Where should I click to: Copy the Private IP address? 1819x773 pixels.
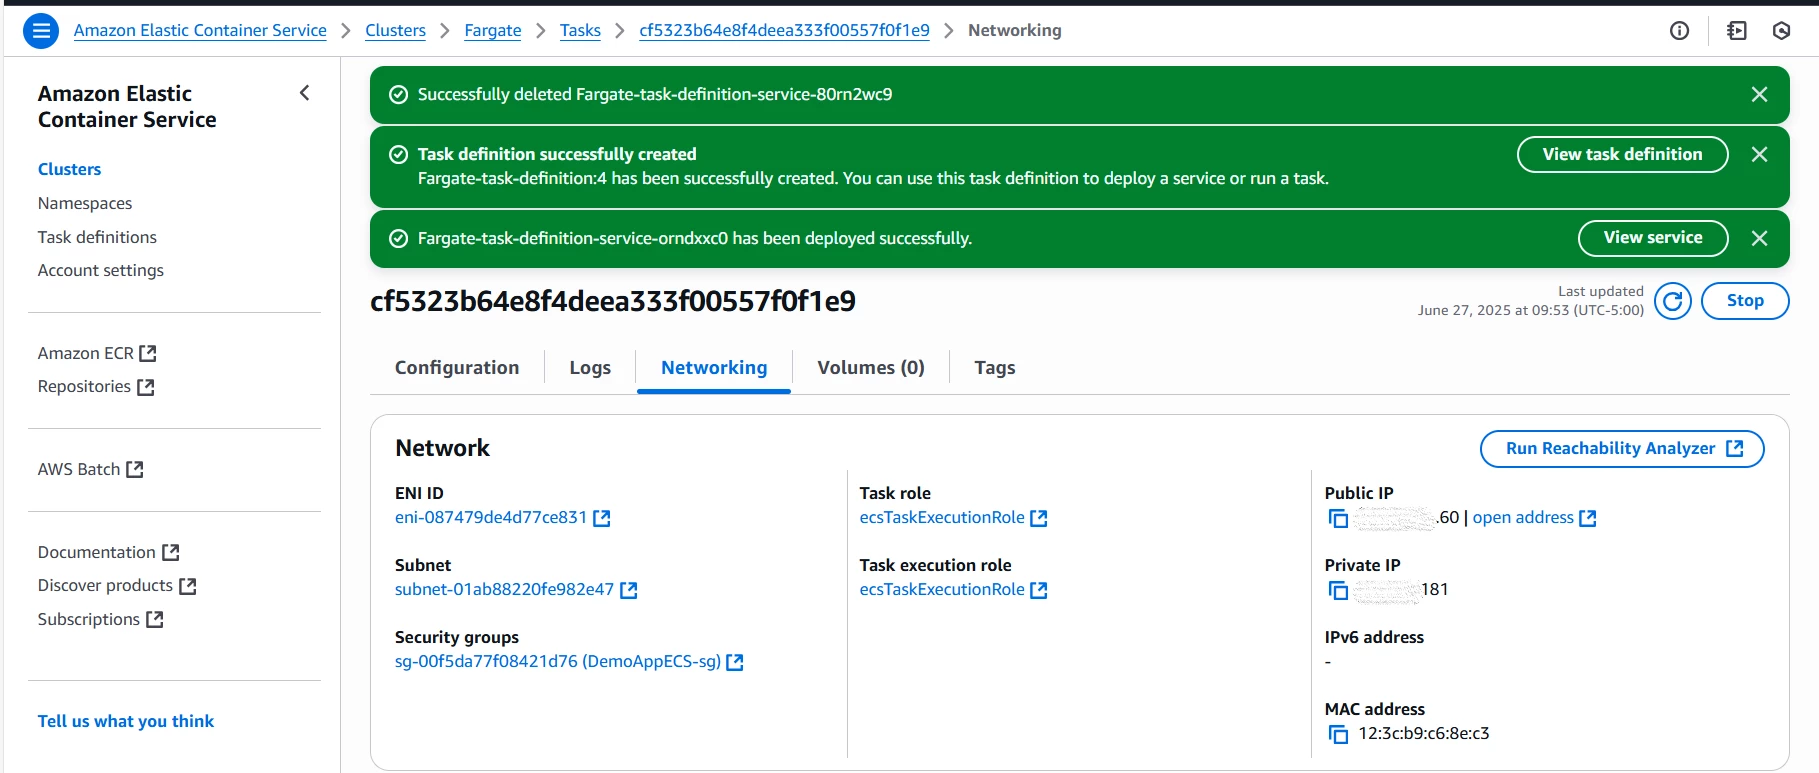click(1338, 590)
